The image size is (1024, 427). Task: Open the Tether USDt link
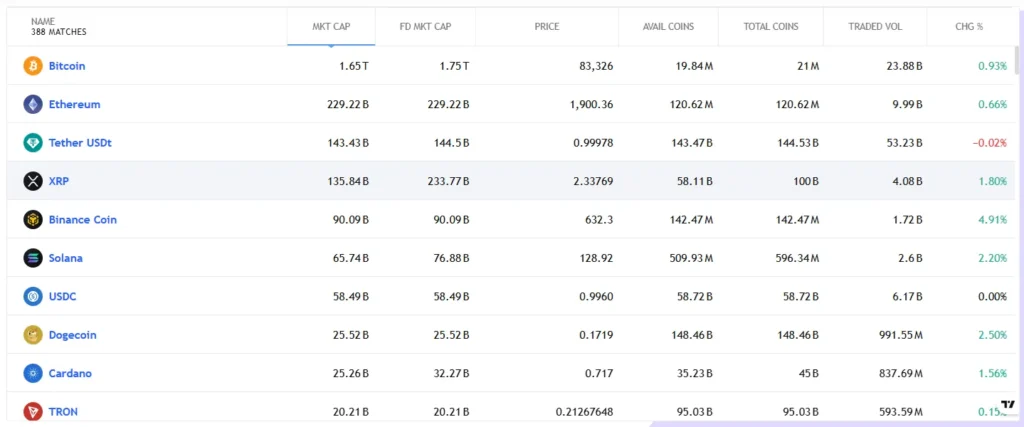click(x=80, y=142)
